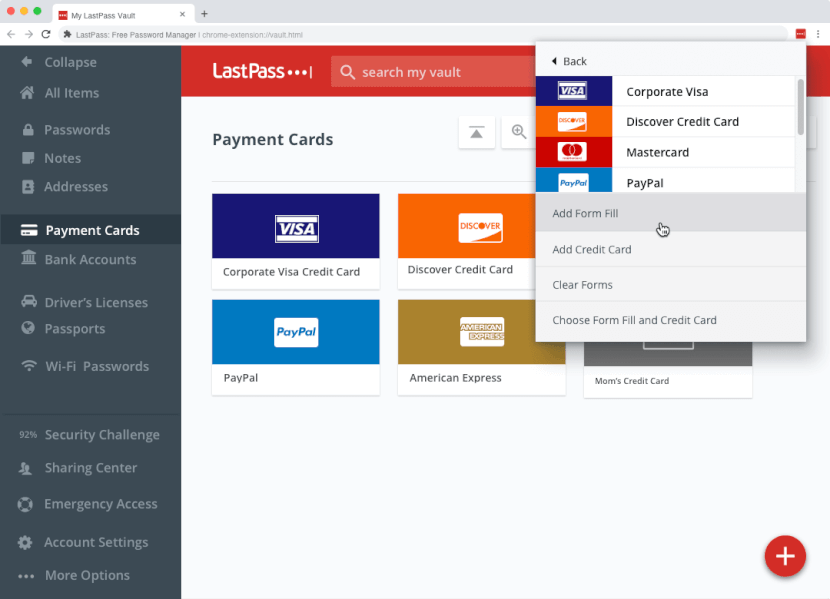Open the PayPal card tile

click(295, 347)
